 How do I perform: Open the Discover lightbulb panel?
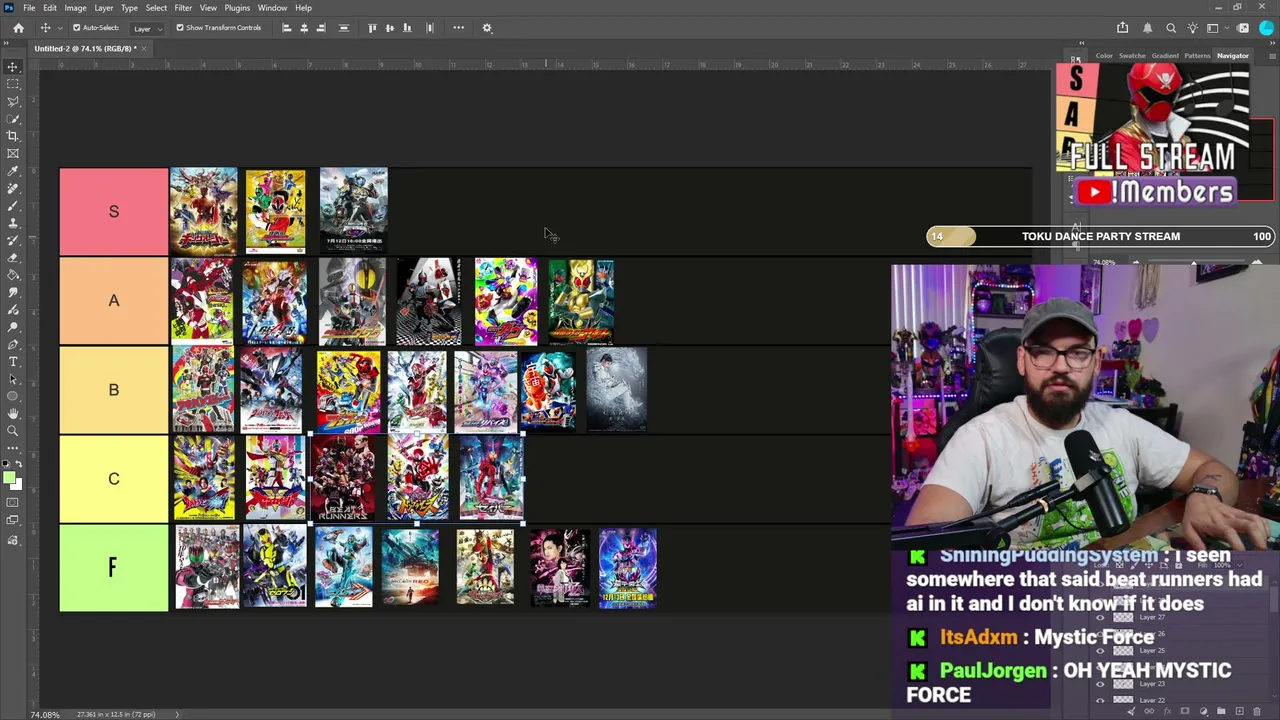pyautogui.click(x=1193, y=28)
